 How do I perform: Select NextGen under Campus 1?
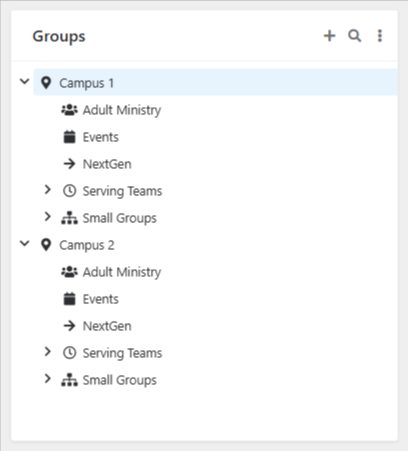pyautogui.click(x=107, y=164)
